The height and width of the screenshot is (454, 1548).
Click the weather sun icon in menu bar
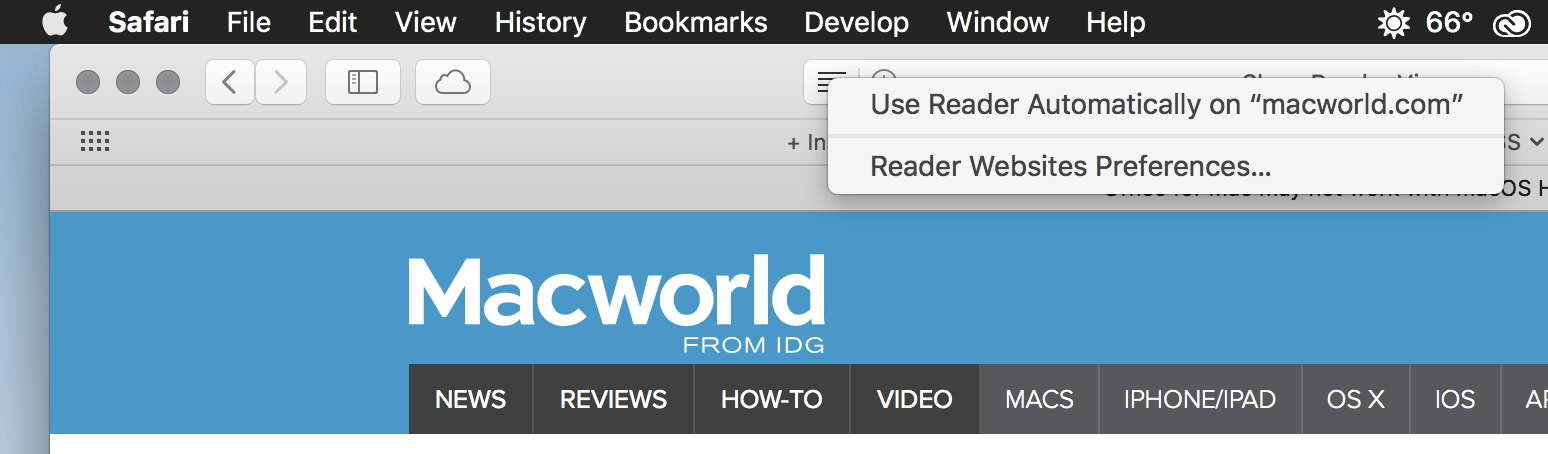(x=1393, y=22)
